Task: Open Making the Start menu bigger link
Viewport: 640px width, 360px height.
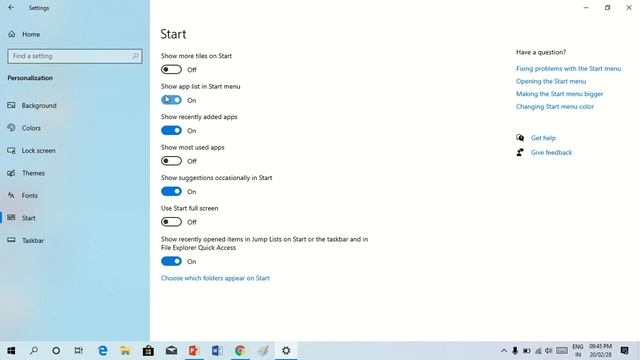Action: coord(559,94)
